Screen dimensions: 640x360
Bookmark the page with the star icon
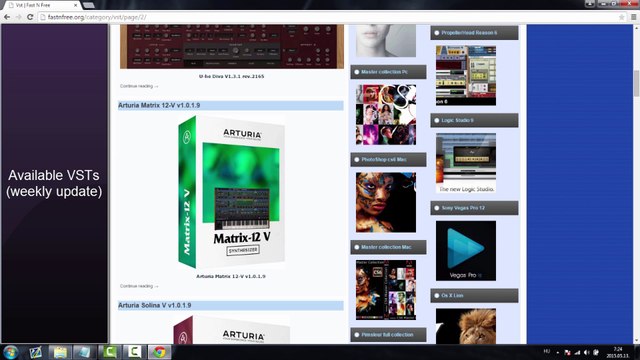click(622, 17)
